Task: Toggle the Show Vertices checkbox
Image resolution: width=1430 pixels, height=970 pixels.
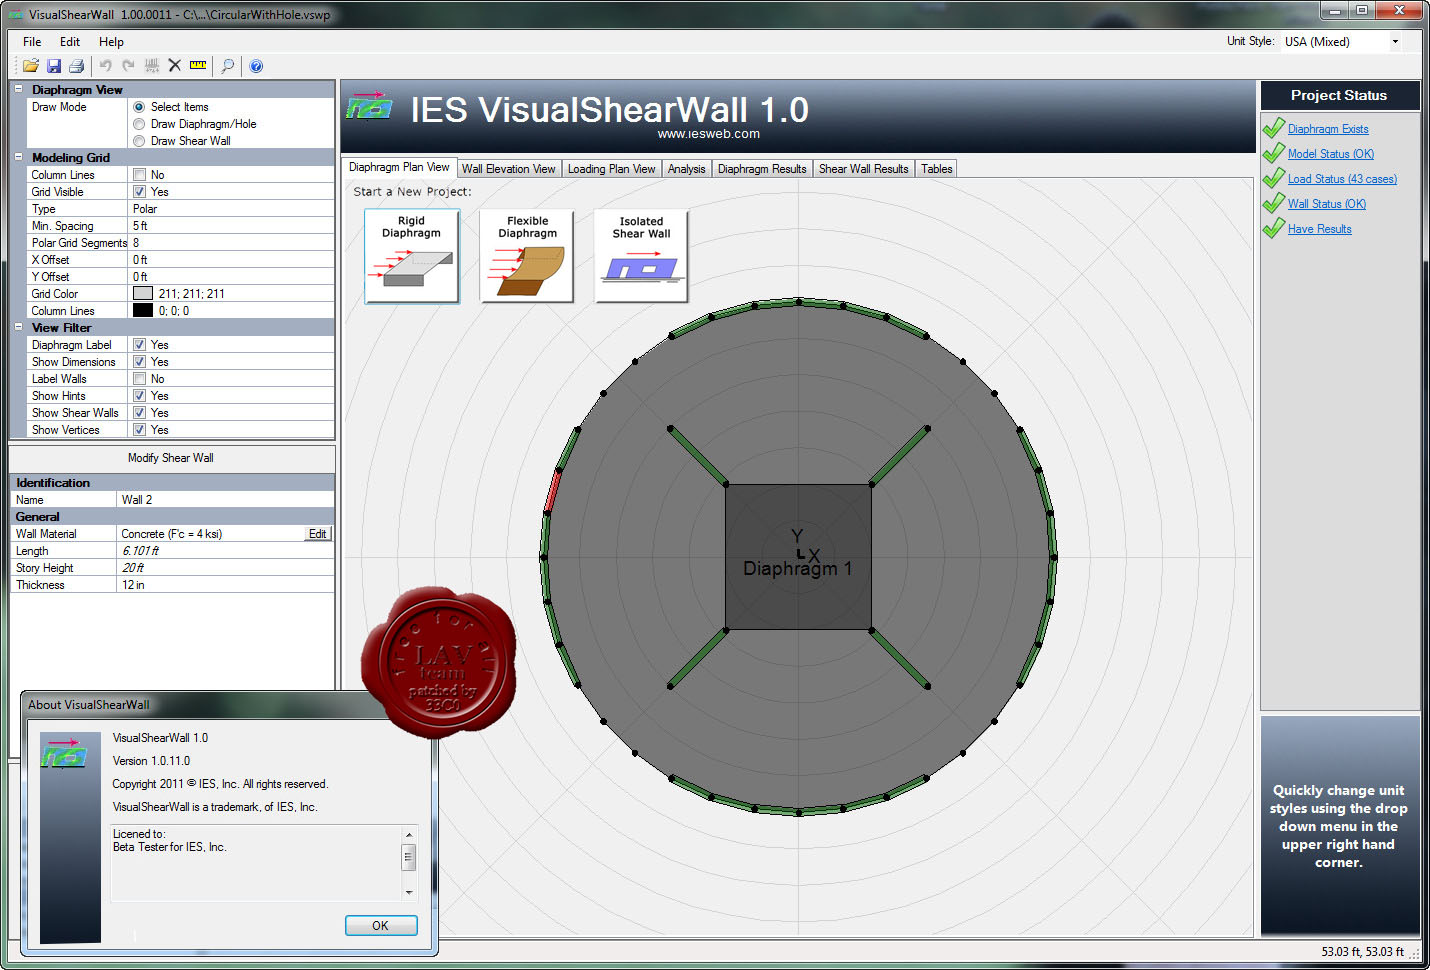Action: coord(139,430)
